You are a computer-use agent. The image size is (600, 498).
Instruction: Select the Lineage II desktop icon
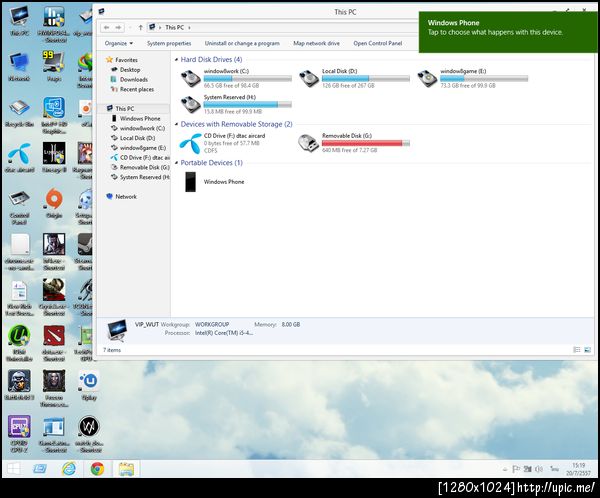tap(54, 157)
